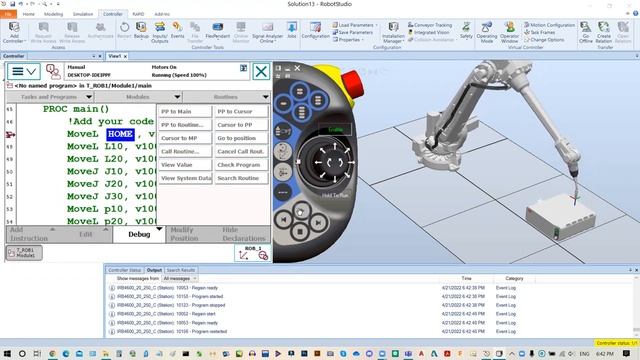
Task: Open the Events tool
Action: click(177, 31)
